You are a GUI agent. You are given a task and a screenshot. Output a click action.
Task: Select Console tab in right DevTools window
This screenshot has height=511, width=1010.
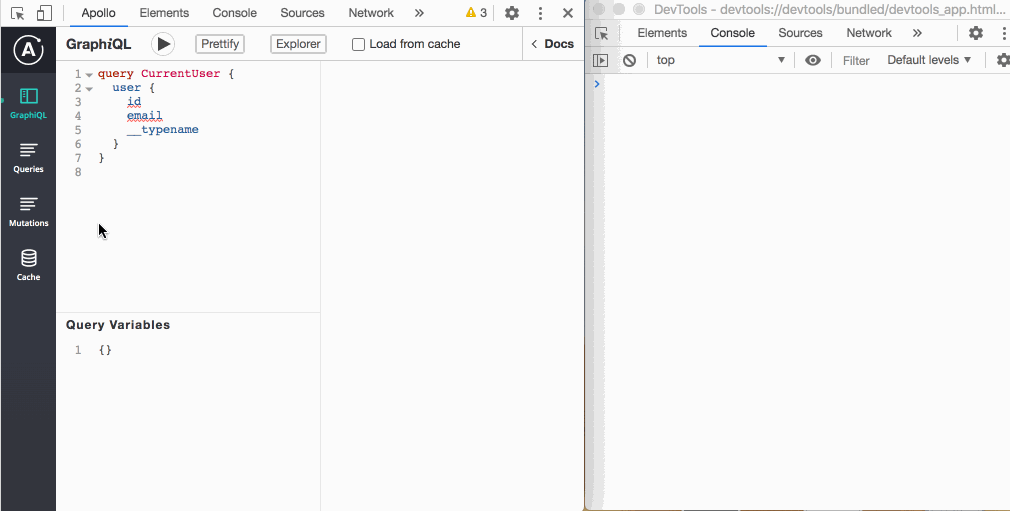pyautogui.click(x=732, y=33)
